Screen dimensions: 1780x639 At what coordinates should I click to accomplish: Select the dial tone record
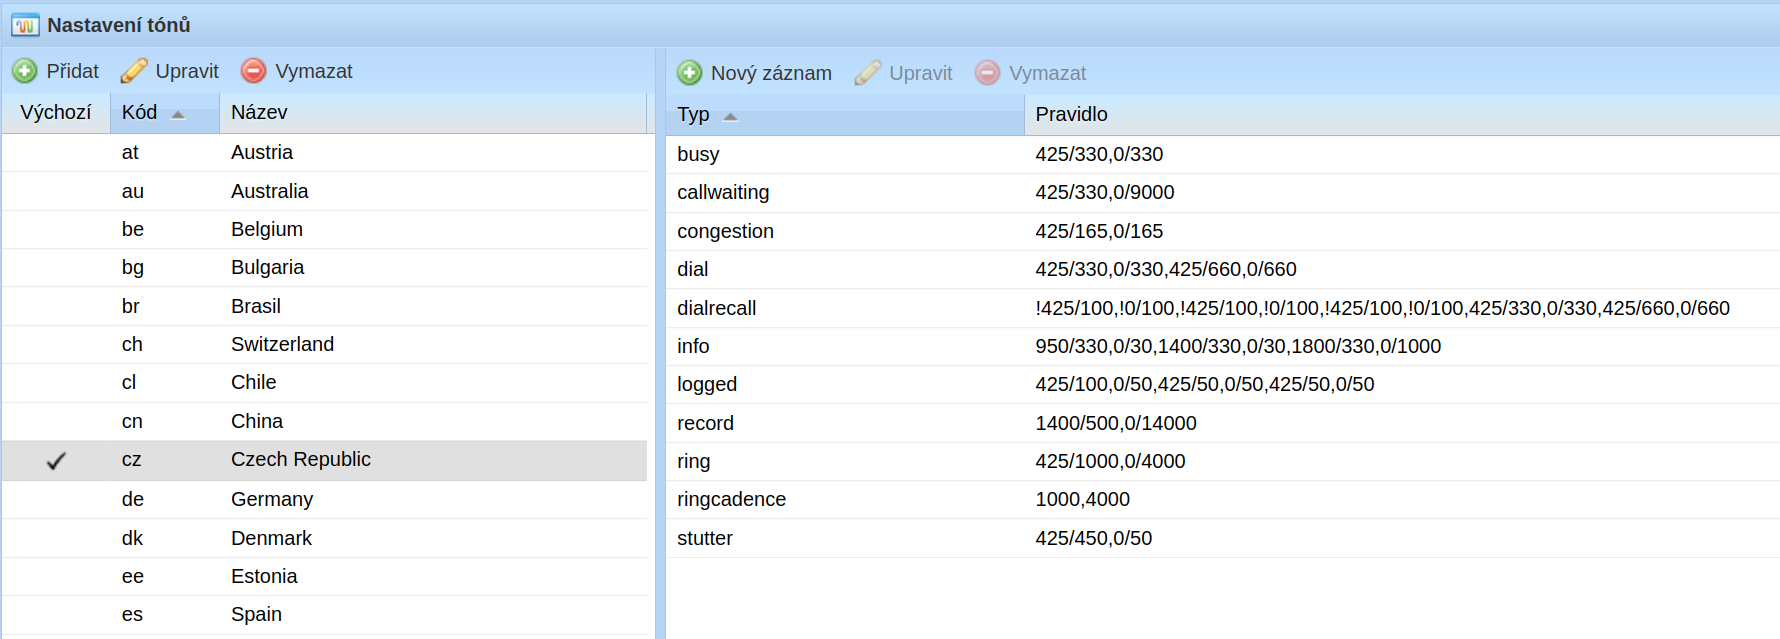tap(1223, 270)
